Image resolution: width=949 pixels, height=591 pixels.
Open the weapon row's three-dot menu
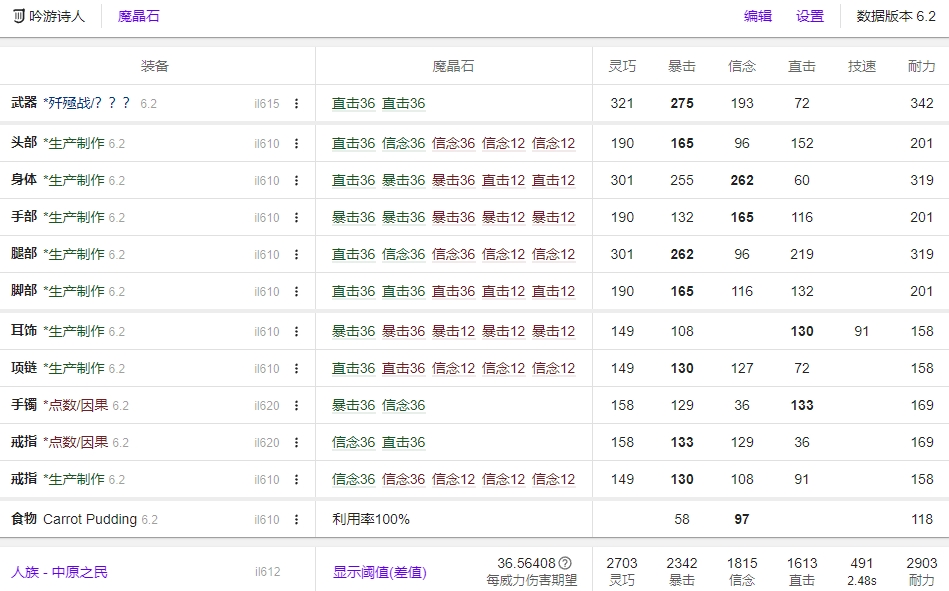[294, 102]
